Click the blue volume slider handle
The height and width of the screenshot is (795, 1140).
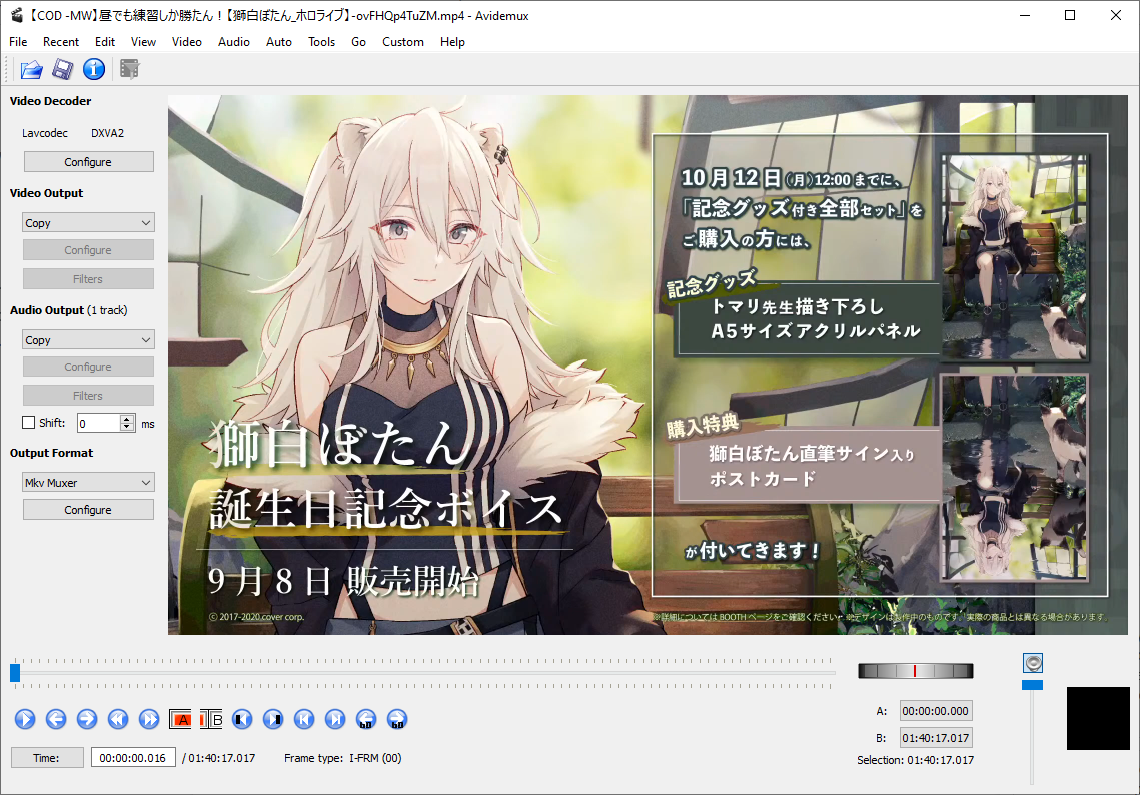click(x=1032, y=685)
